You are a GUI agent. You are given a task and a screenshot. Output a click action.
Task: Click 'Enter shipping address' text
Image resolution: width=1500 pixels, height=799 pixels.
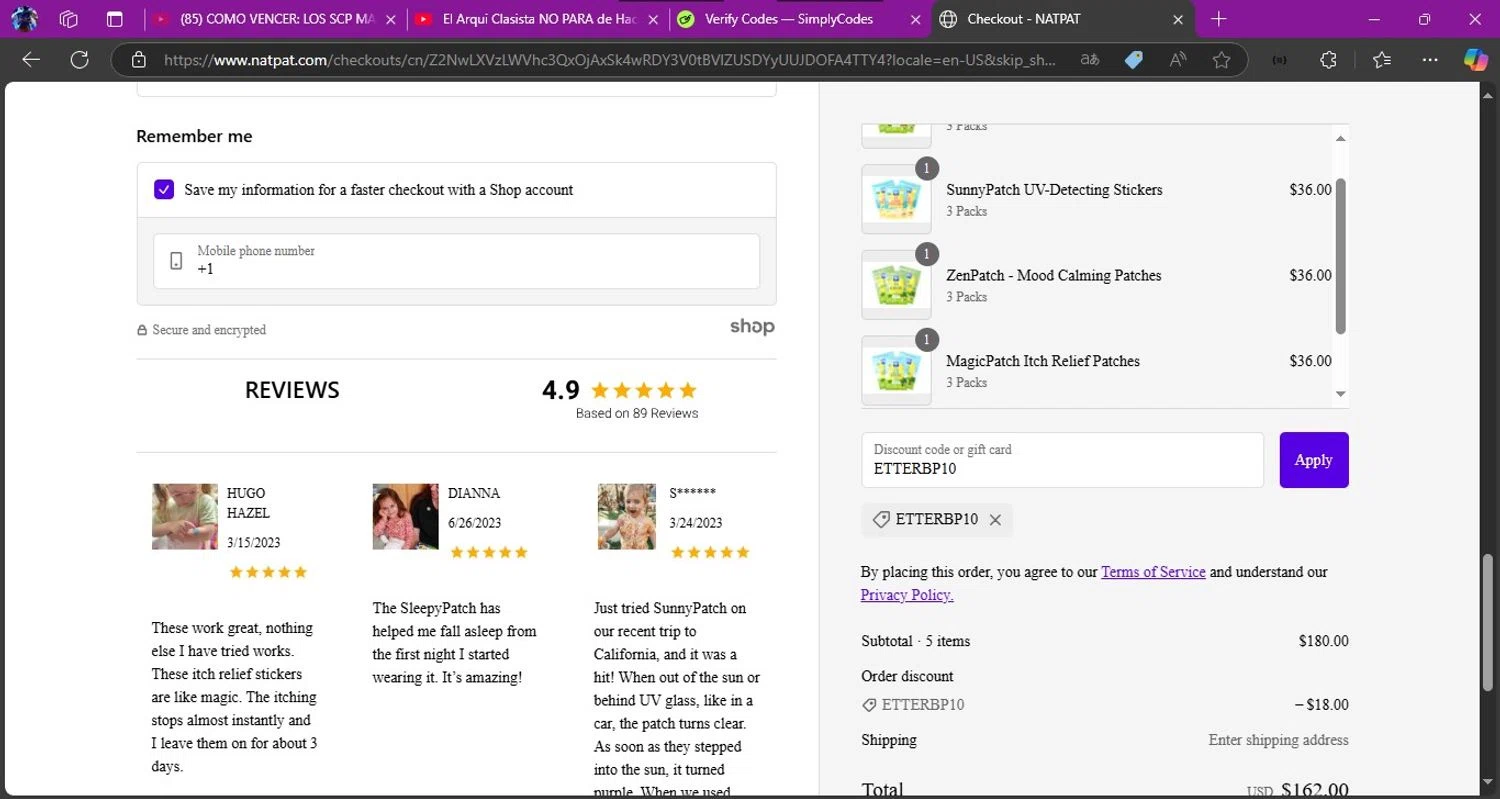tap(1279, 740)
